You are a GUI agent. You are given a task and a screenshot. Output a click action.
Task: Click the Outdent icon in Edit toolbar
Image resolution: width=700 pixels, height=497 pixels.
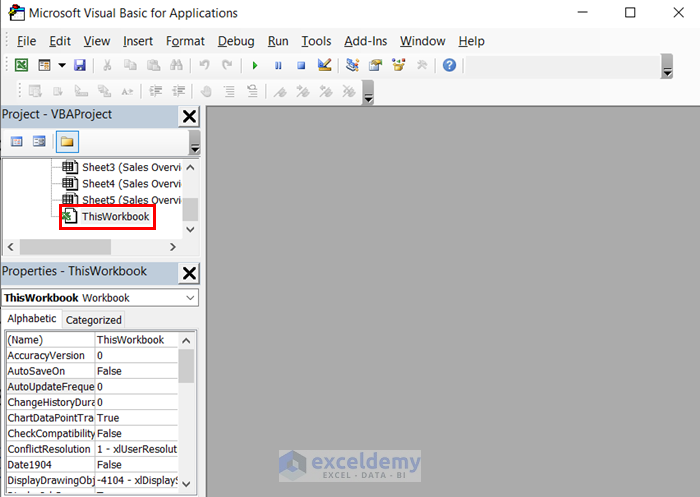click(x=179, y=92)
